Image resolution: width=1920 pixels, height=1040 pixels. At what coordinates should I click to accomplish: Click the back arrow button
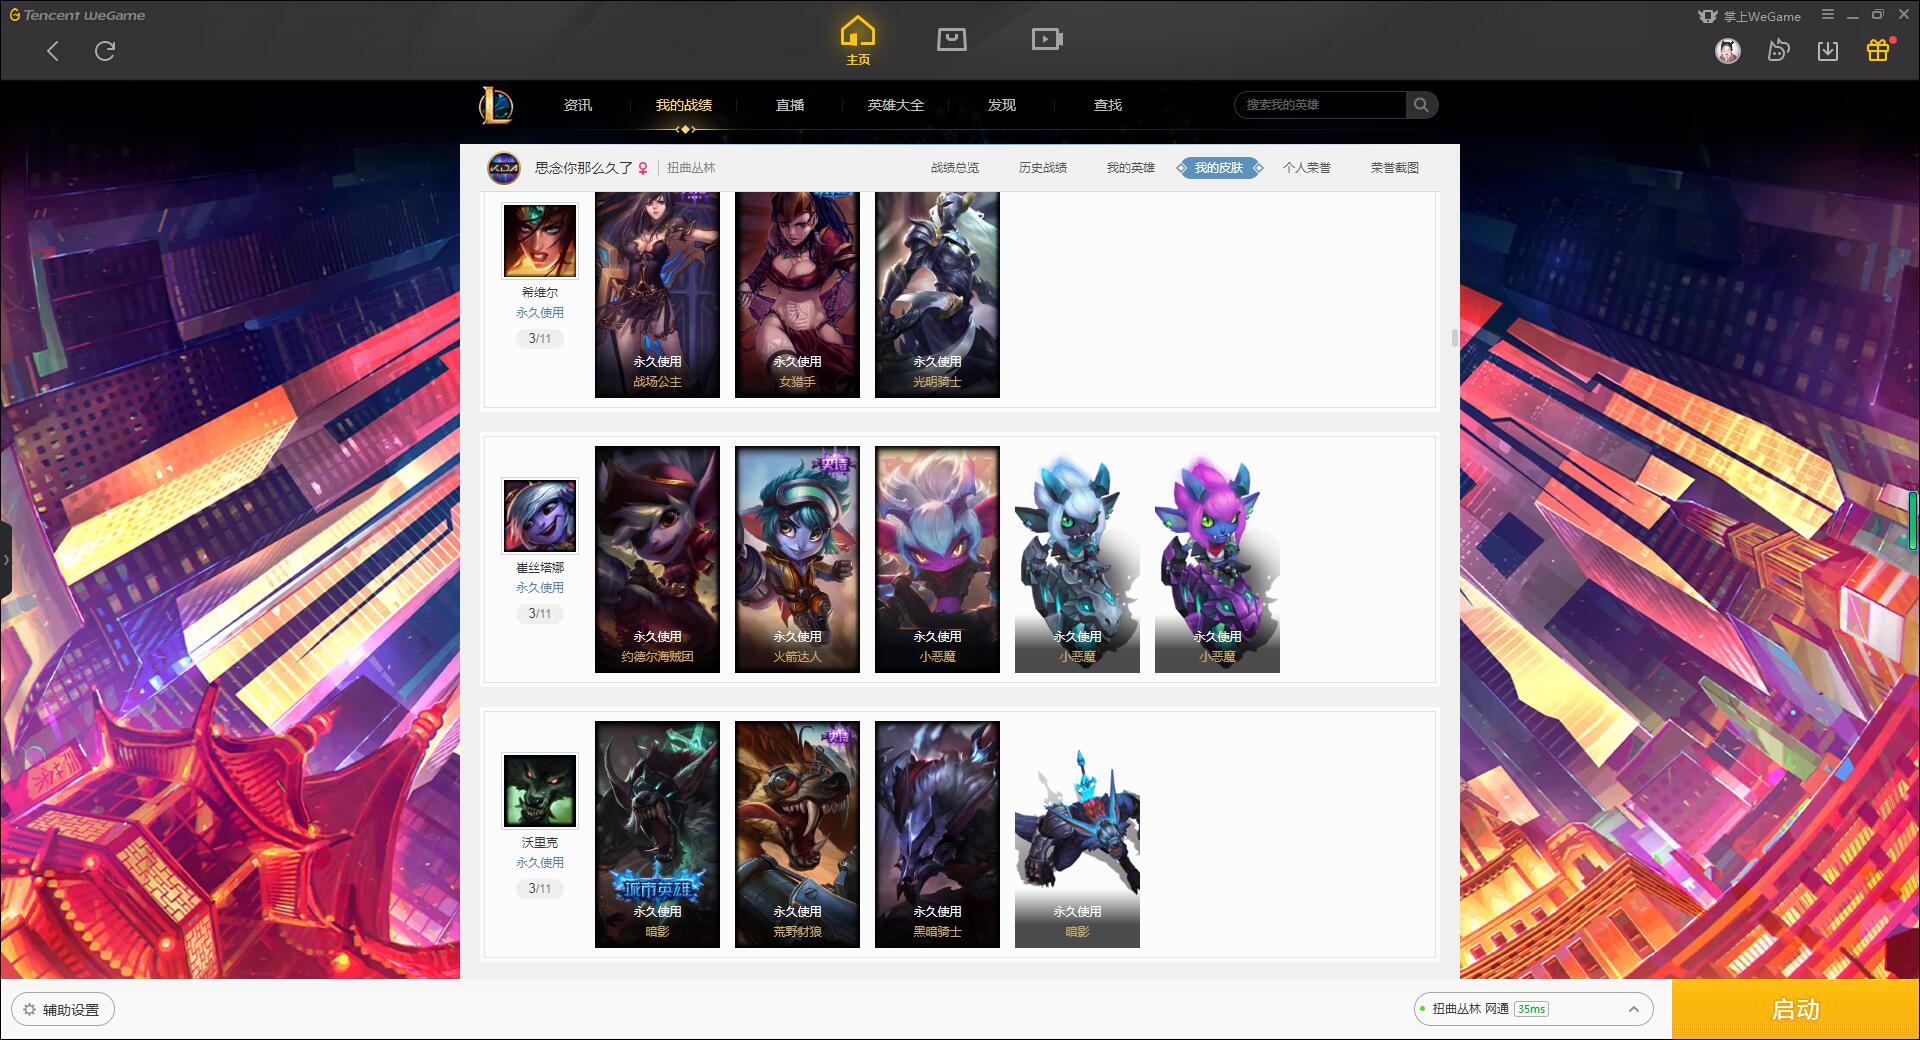click(x=53, y=51)
